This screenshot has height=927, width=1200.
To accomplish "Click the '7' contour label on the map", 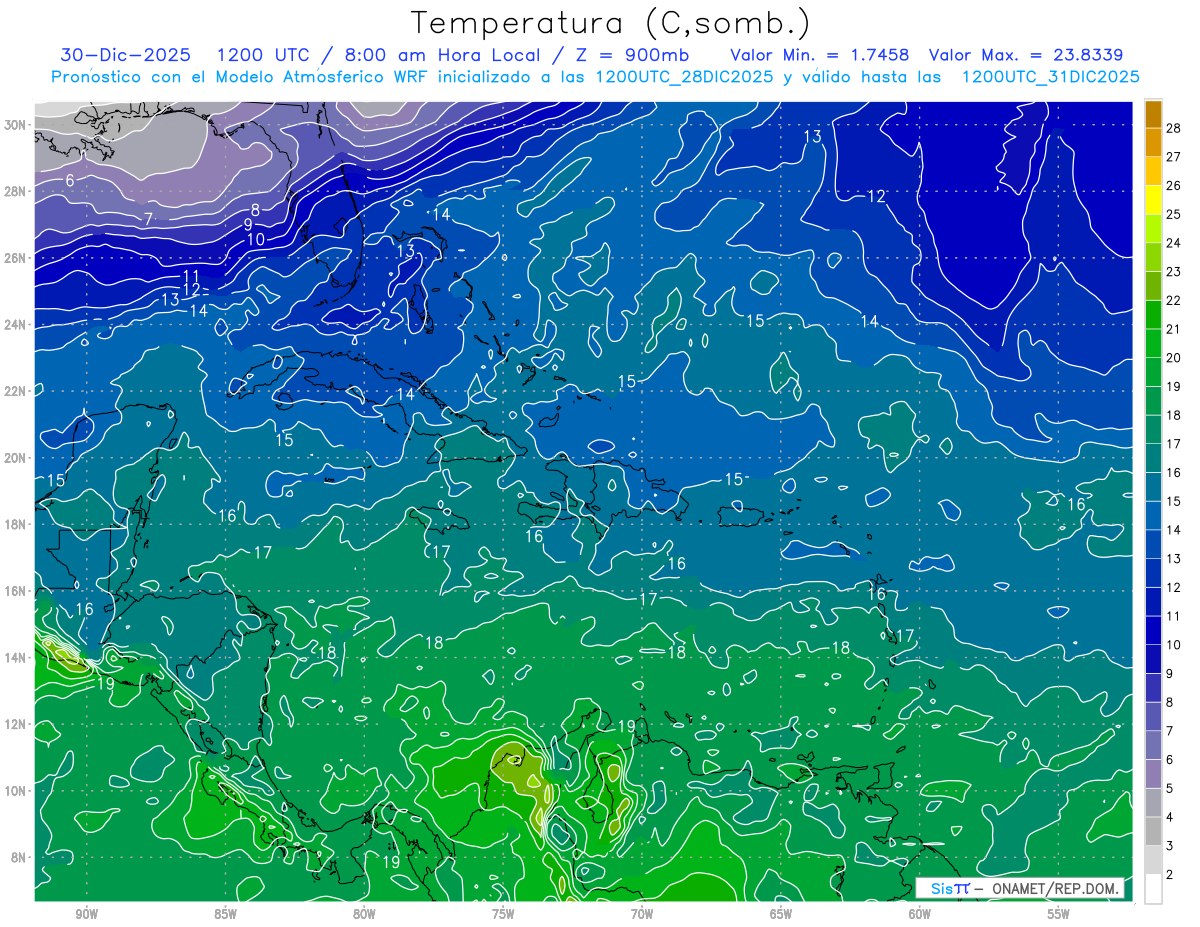I will [x=148, y=218].
